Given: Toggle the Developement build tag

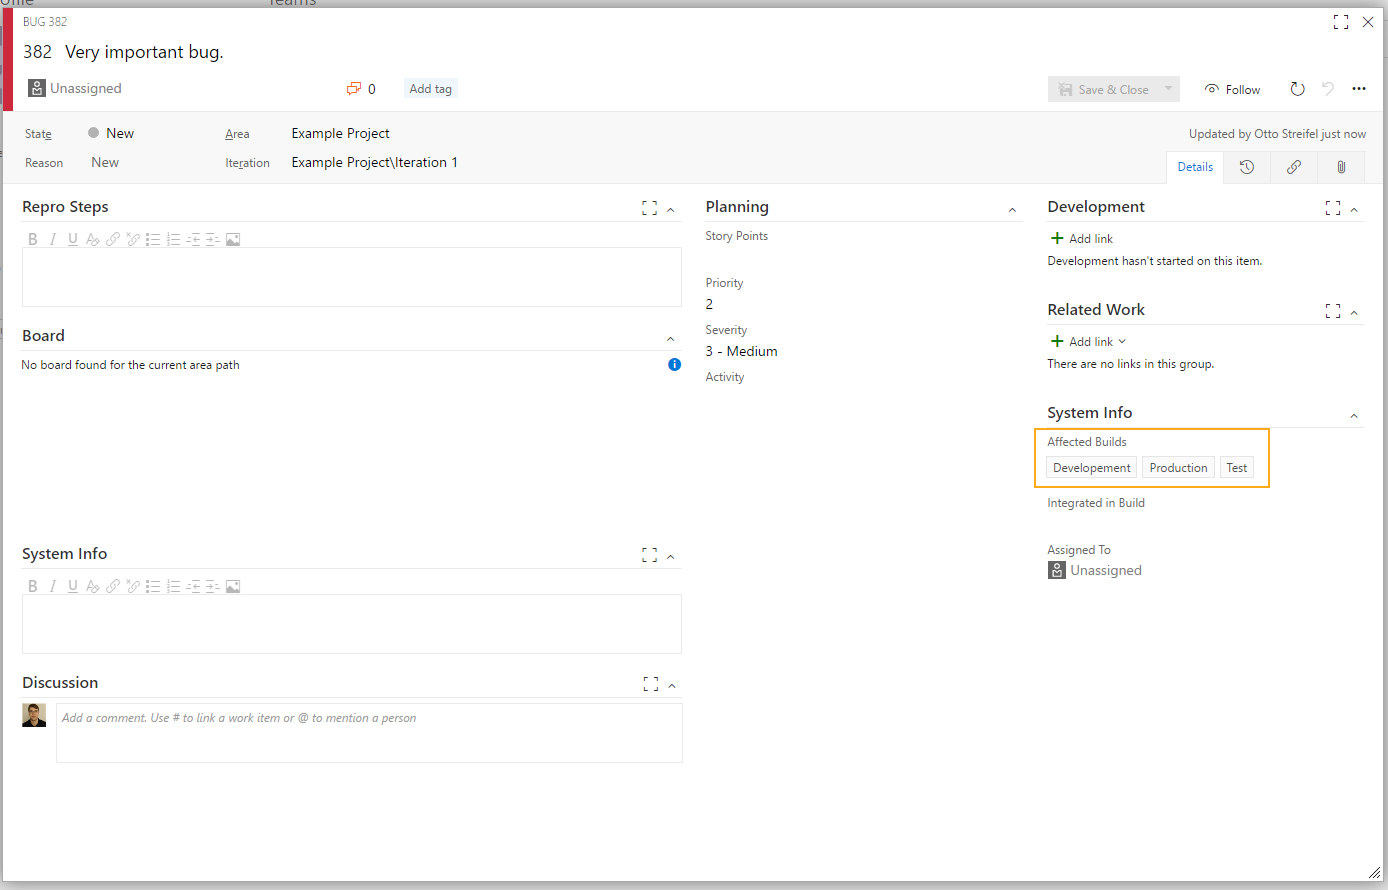Looking at the screenshot, I should (x=1091, y=468).
